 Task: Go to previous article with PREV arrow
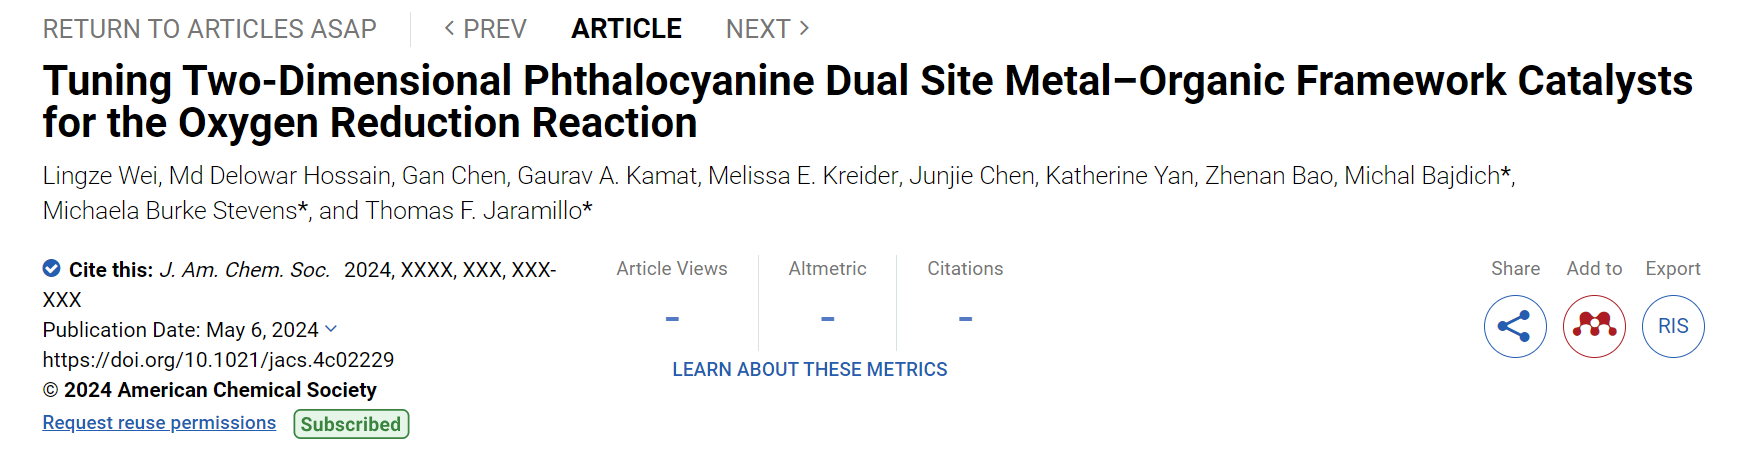coord(485,29)
